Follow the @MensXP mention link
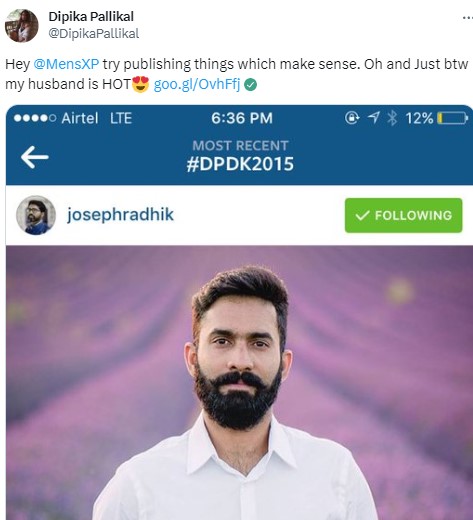The height and width of the screenshot is (520, 473). (66, 64)
